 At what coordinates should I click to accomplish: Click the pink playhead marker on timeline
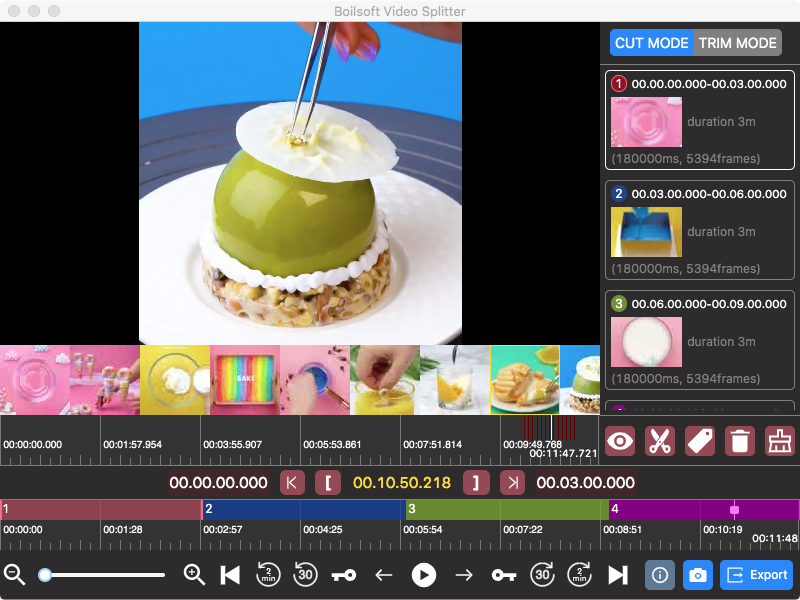point(735,509)
